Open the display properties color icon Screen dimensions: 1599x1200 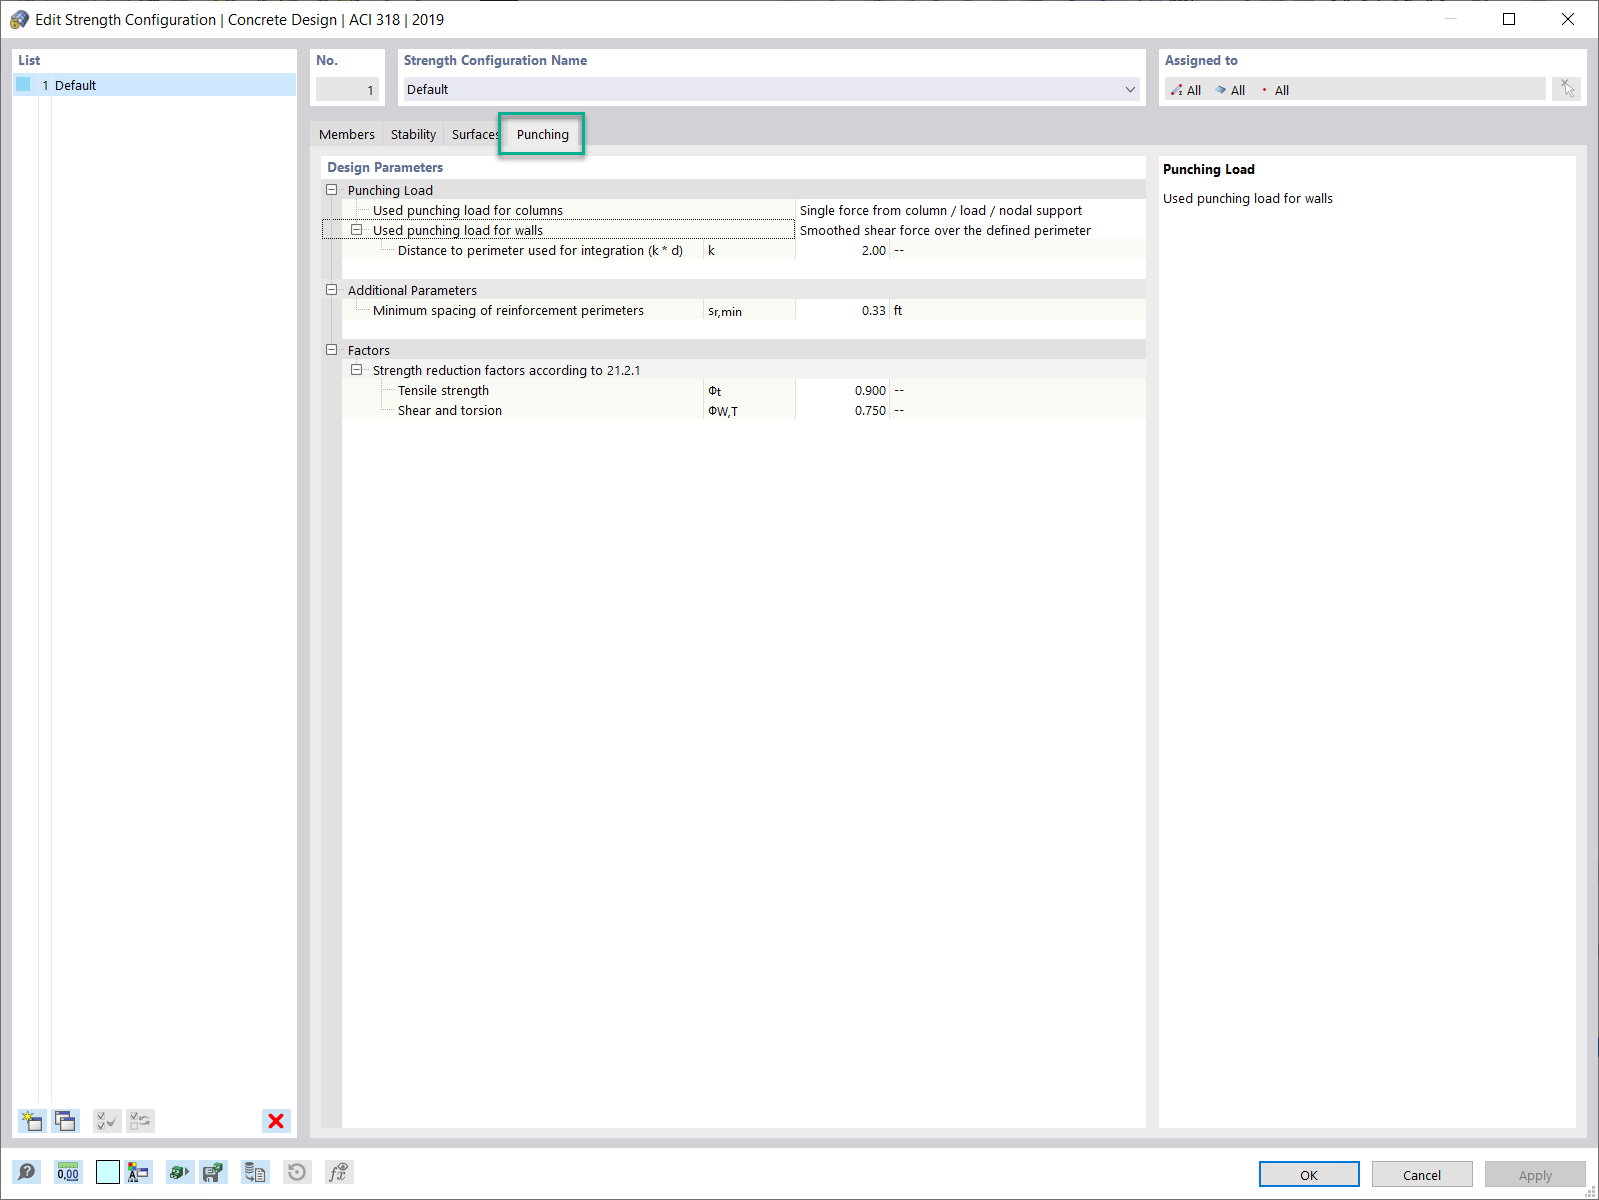(139, 1172)
